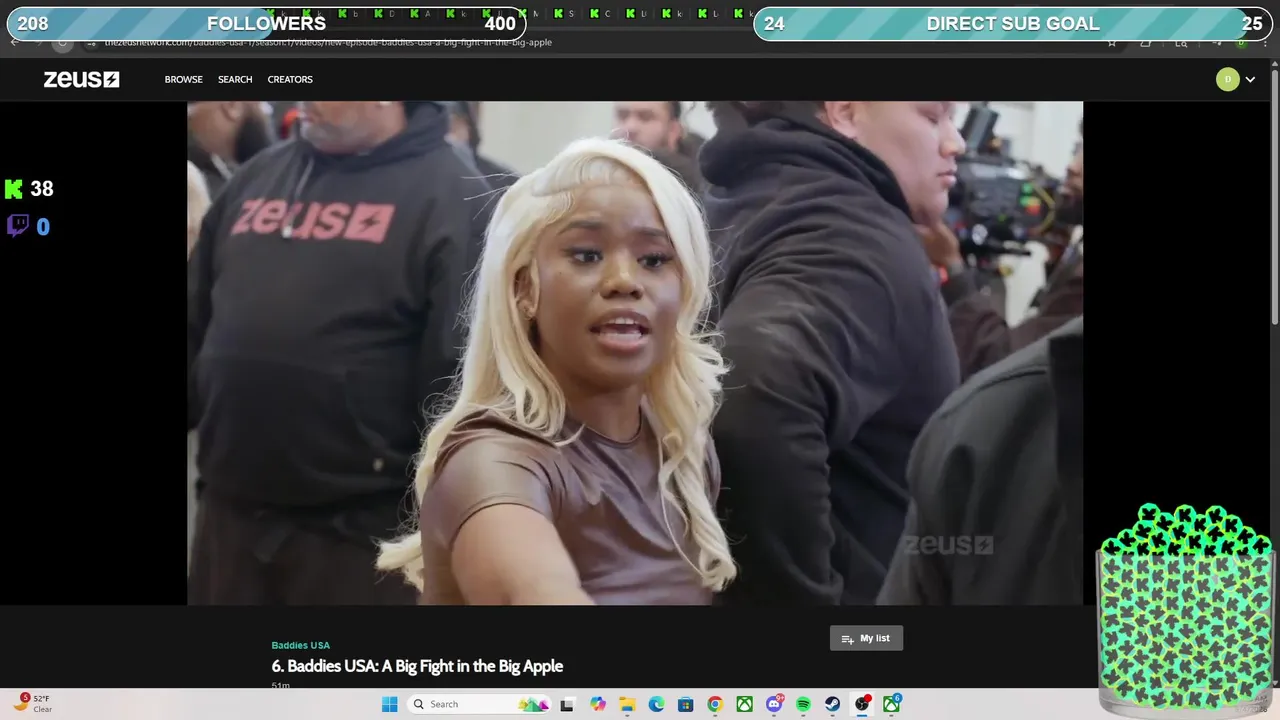Bookmark the page with the star icon

(1111, 43)
